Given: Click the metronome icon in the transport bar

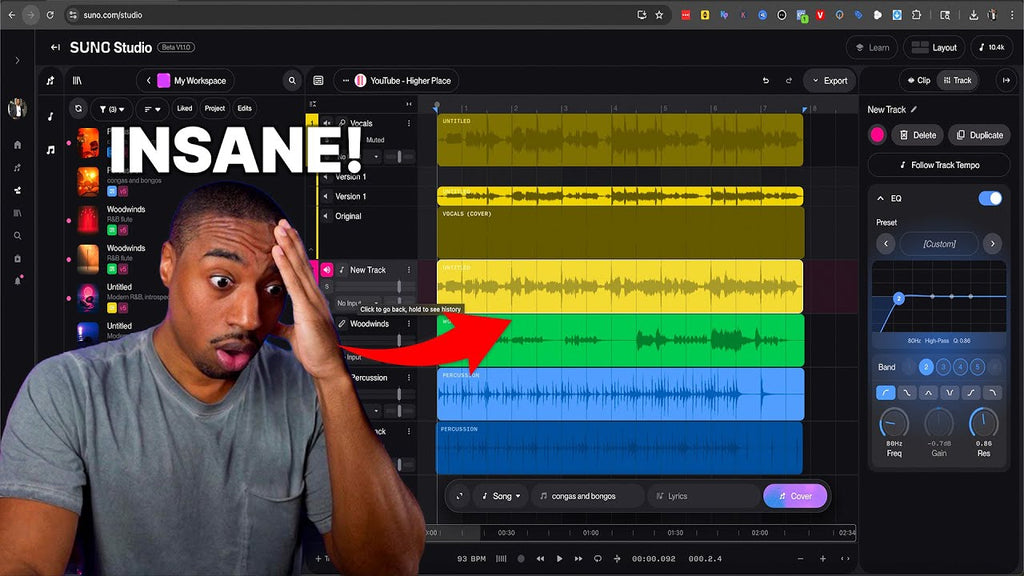Looking at the screenshot, I should 500,558.
